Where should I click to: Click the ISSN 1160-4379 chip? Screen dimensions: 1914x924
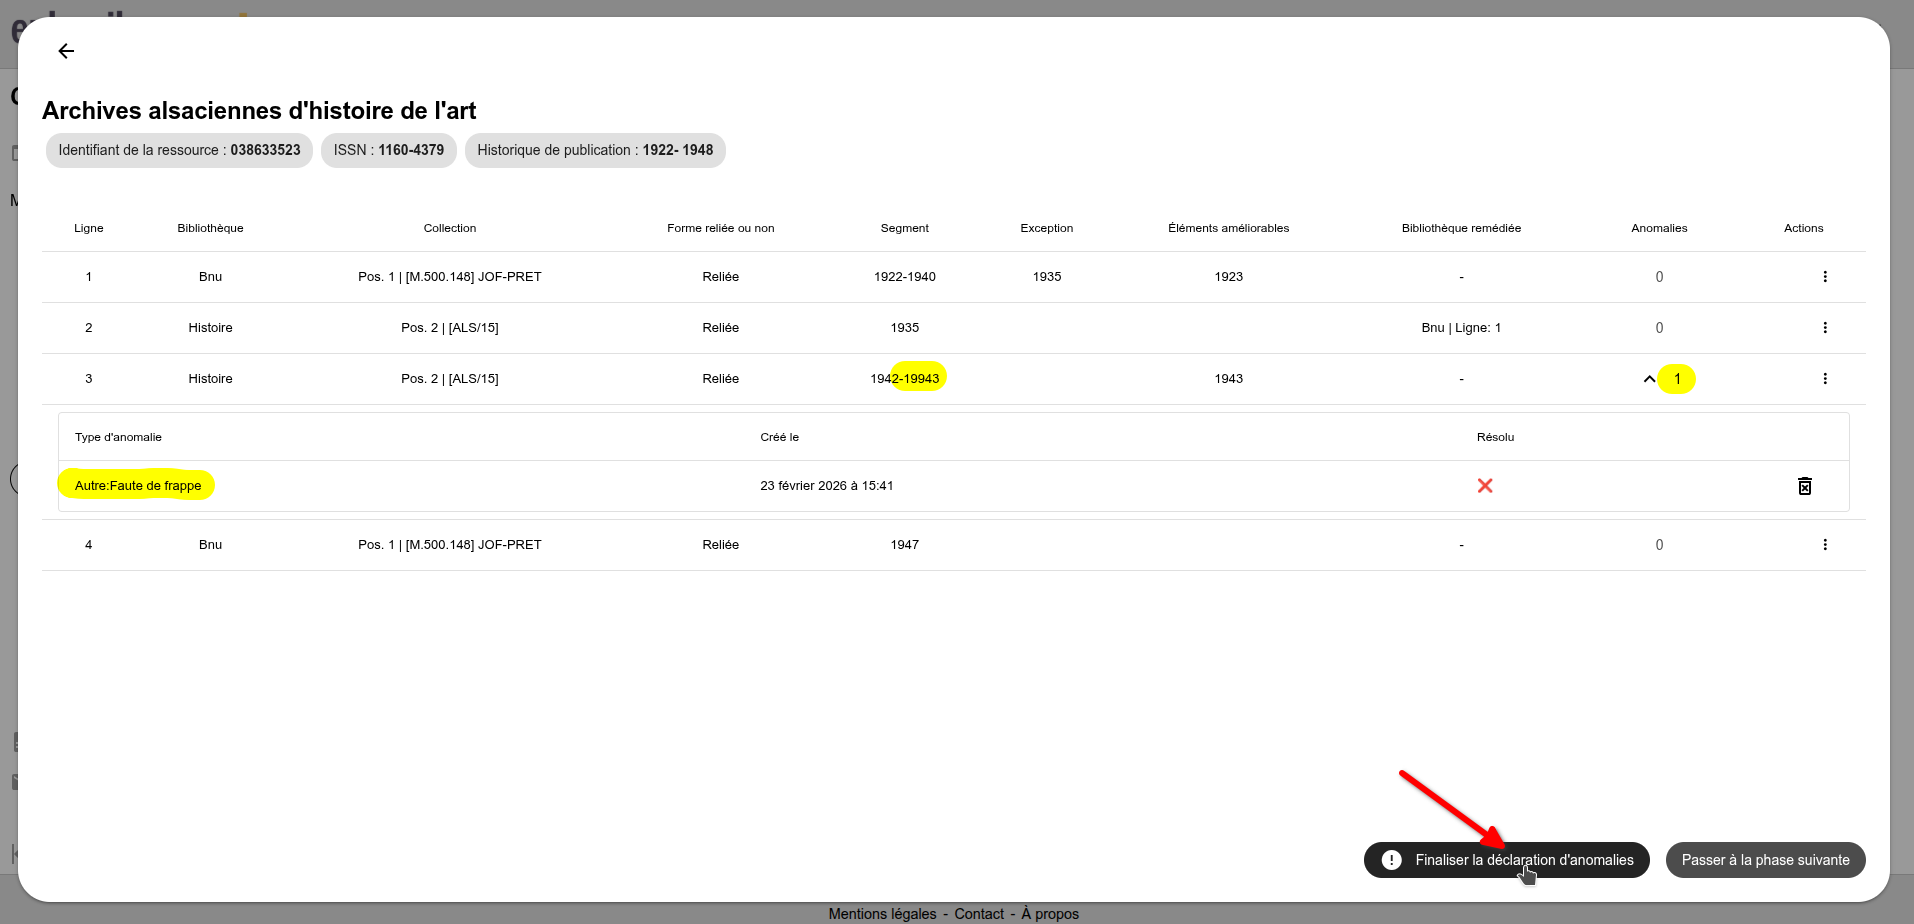point(388,150)
